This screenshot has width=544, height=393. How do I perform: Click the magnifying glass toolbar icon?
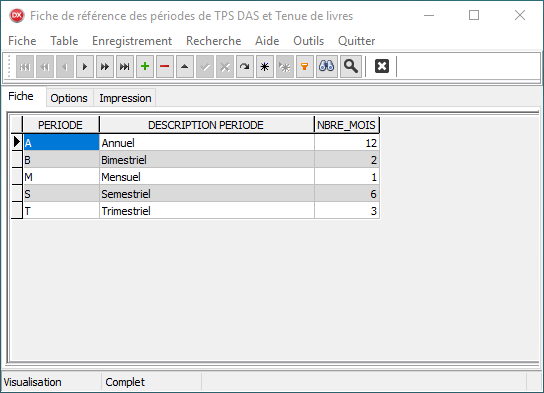click(x=350, y=66)
